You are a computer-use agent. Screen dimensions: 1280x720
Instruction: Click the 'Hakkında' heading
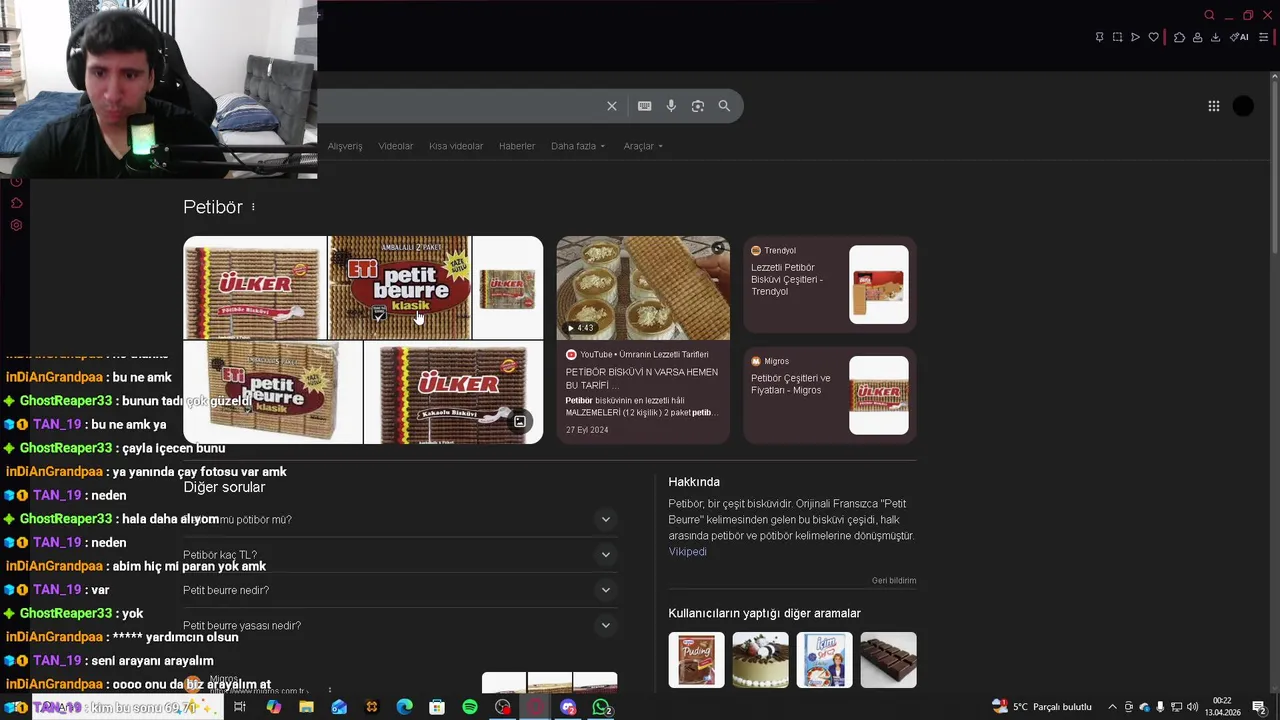tap(694, 482)
